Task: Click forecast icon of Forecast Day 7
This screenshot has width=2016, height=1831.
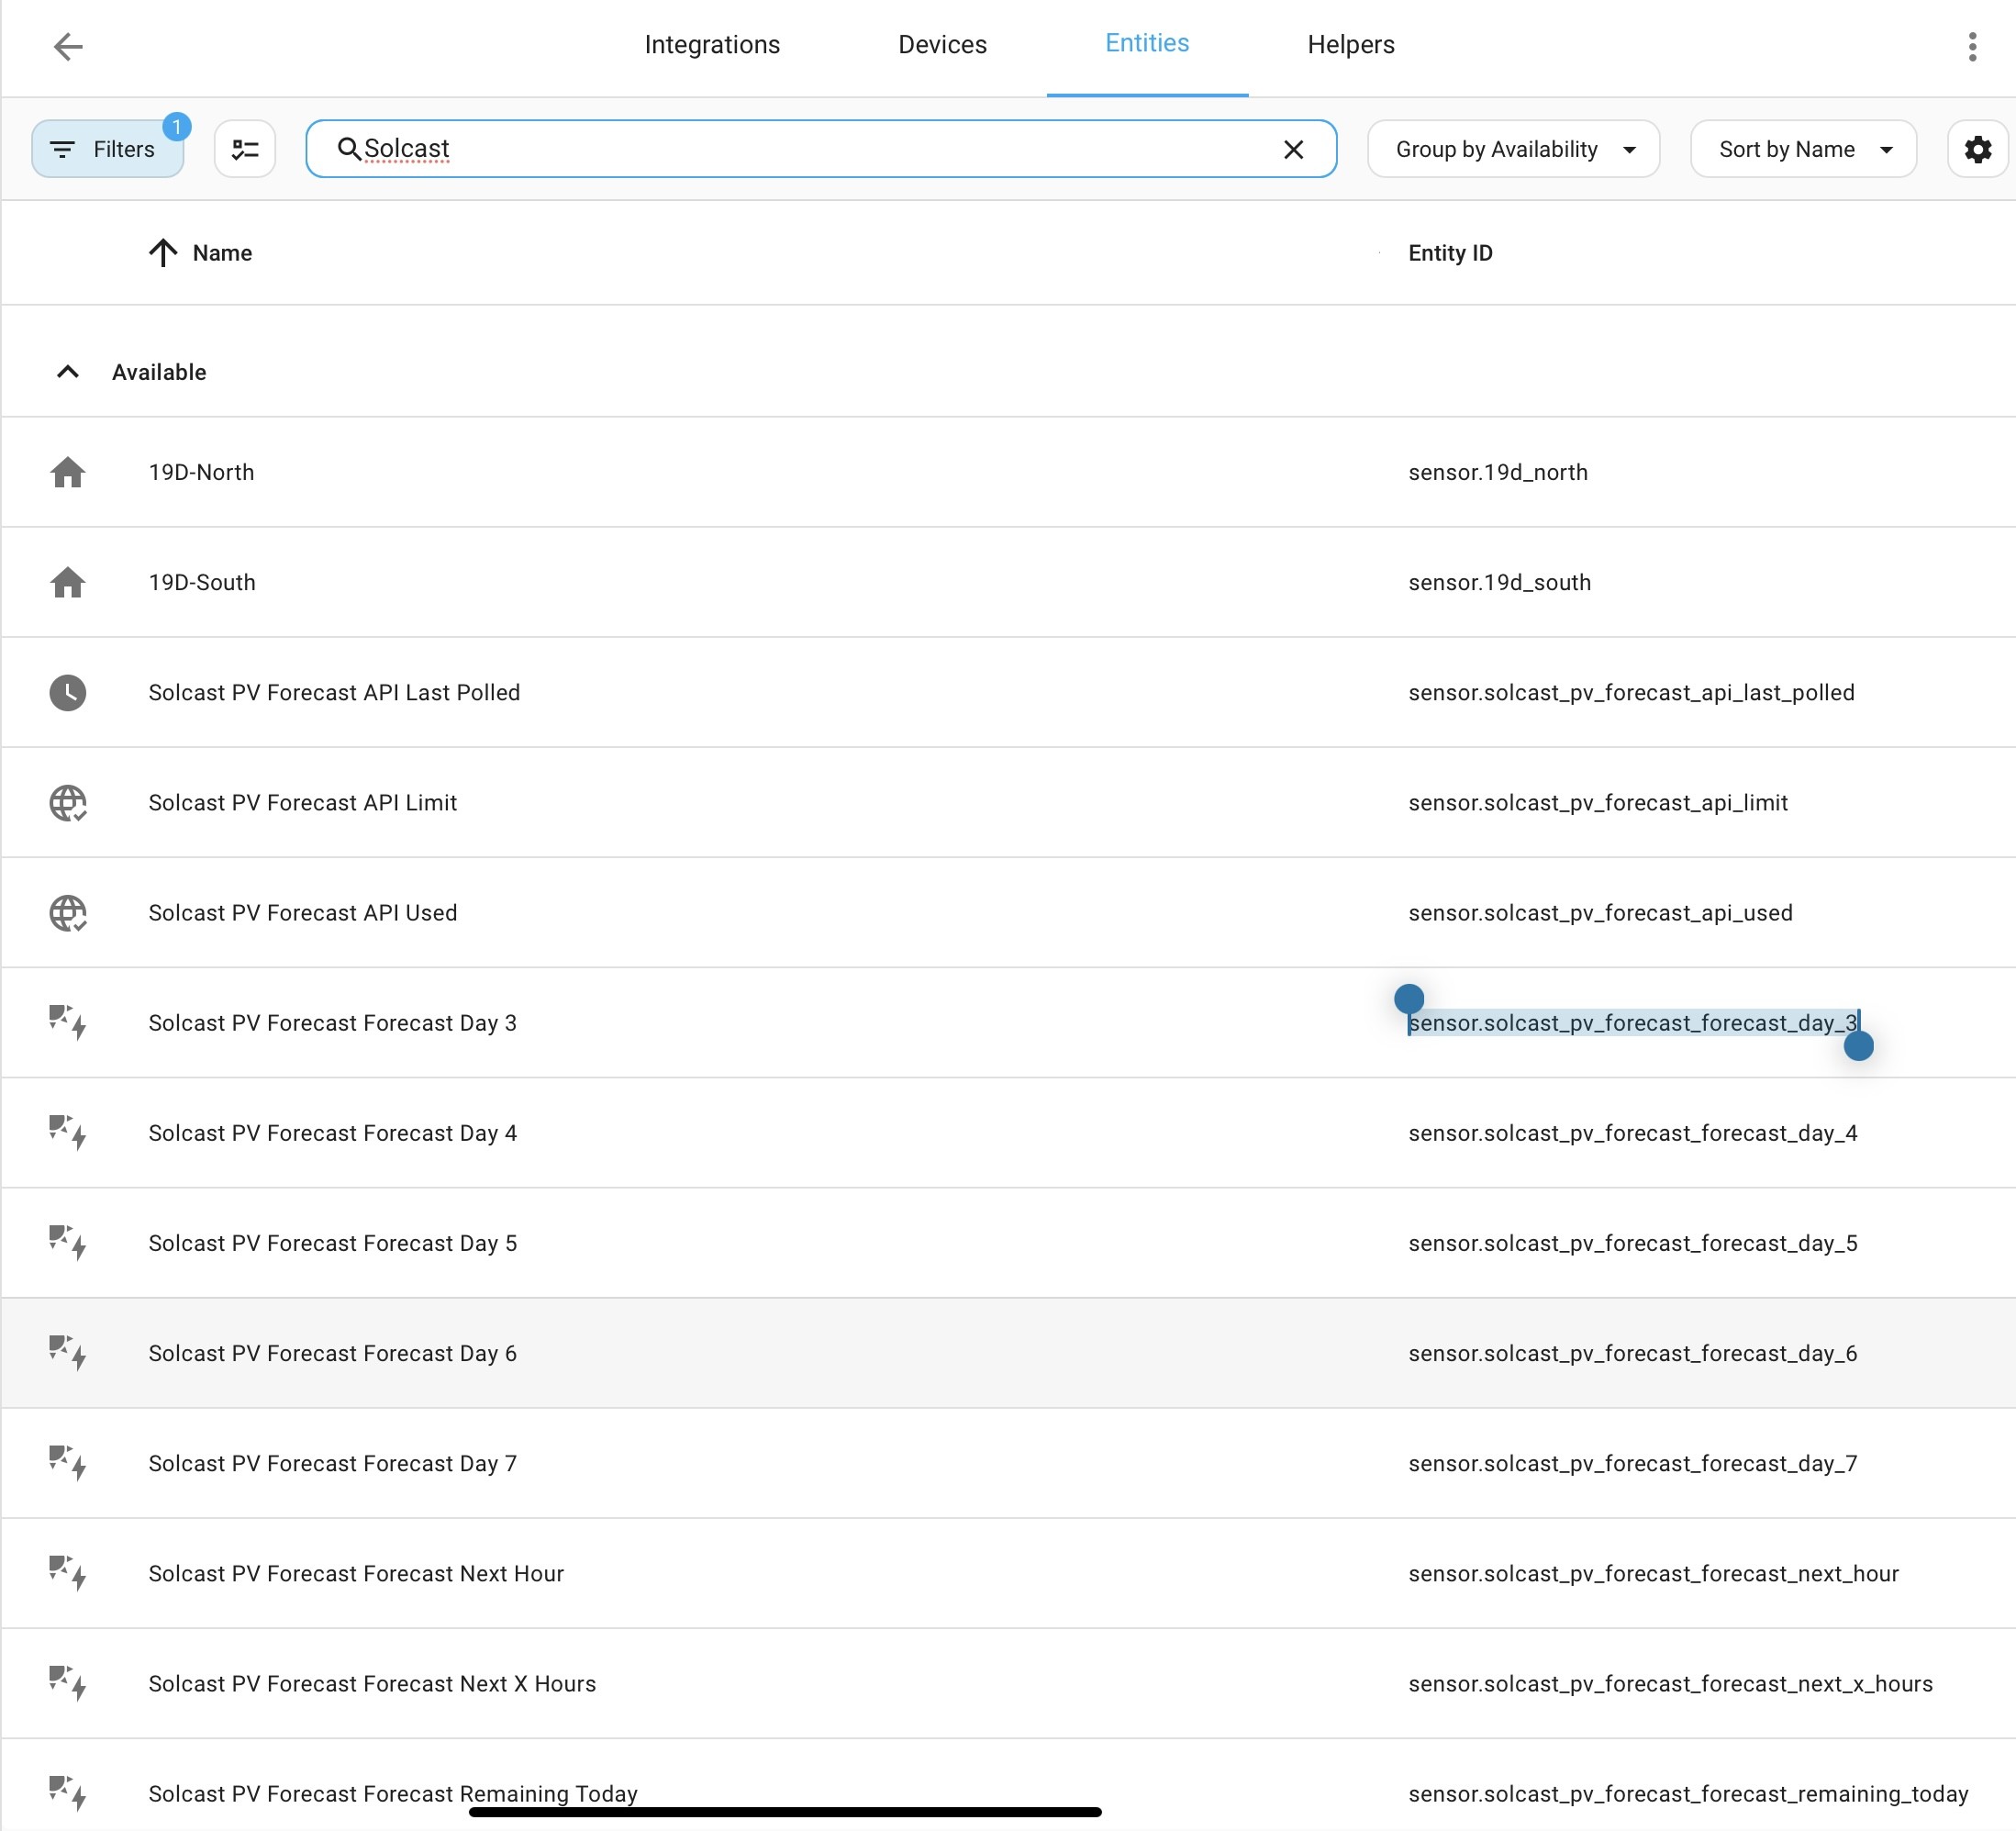Action: point(68,1462)
